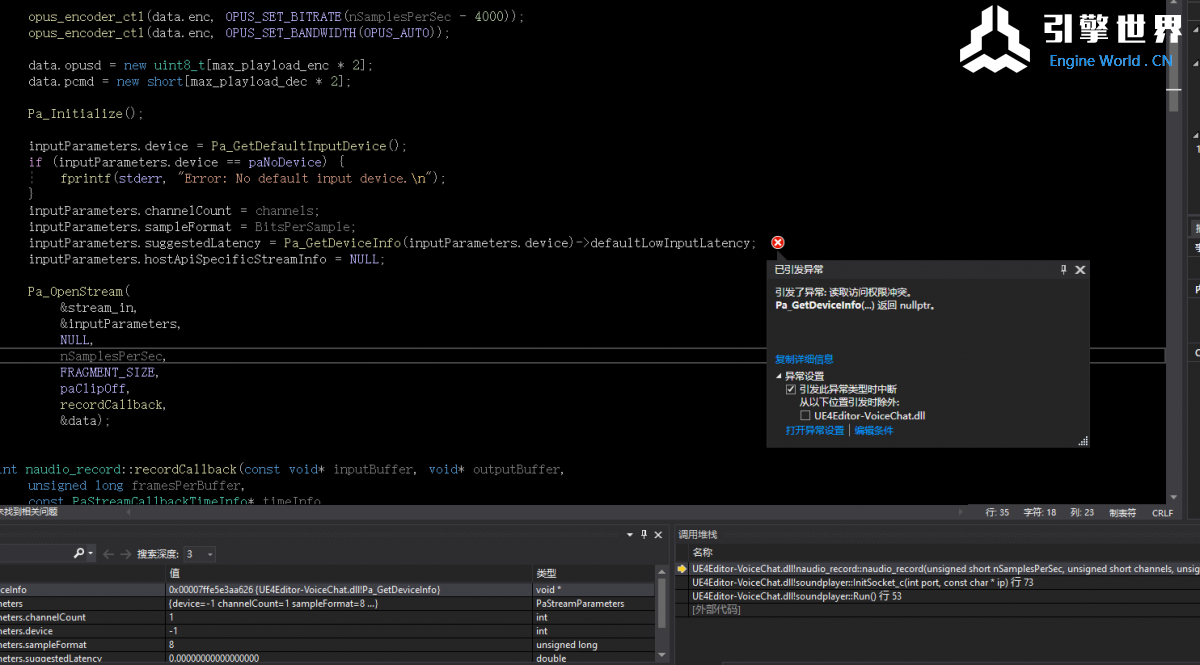Open the 打开异常设置 link
The width and height of the screenshot is (1200, 665).
(x=815, y=431)
